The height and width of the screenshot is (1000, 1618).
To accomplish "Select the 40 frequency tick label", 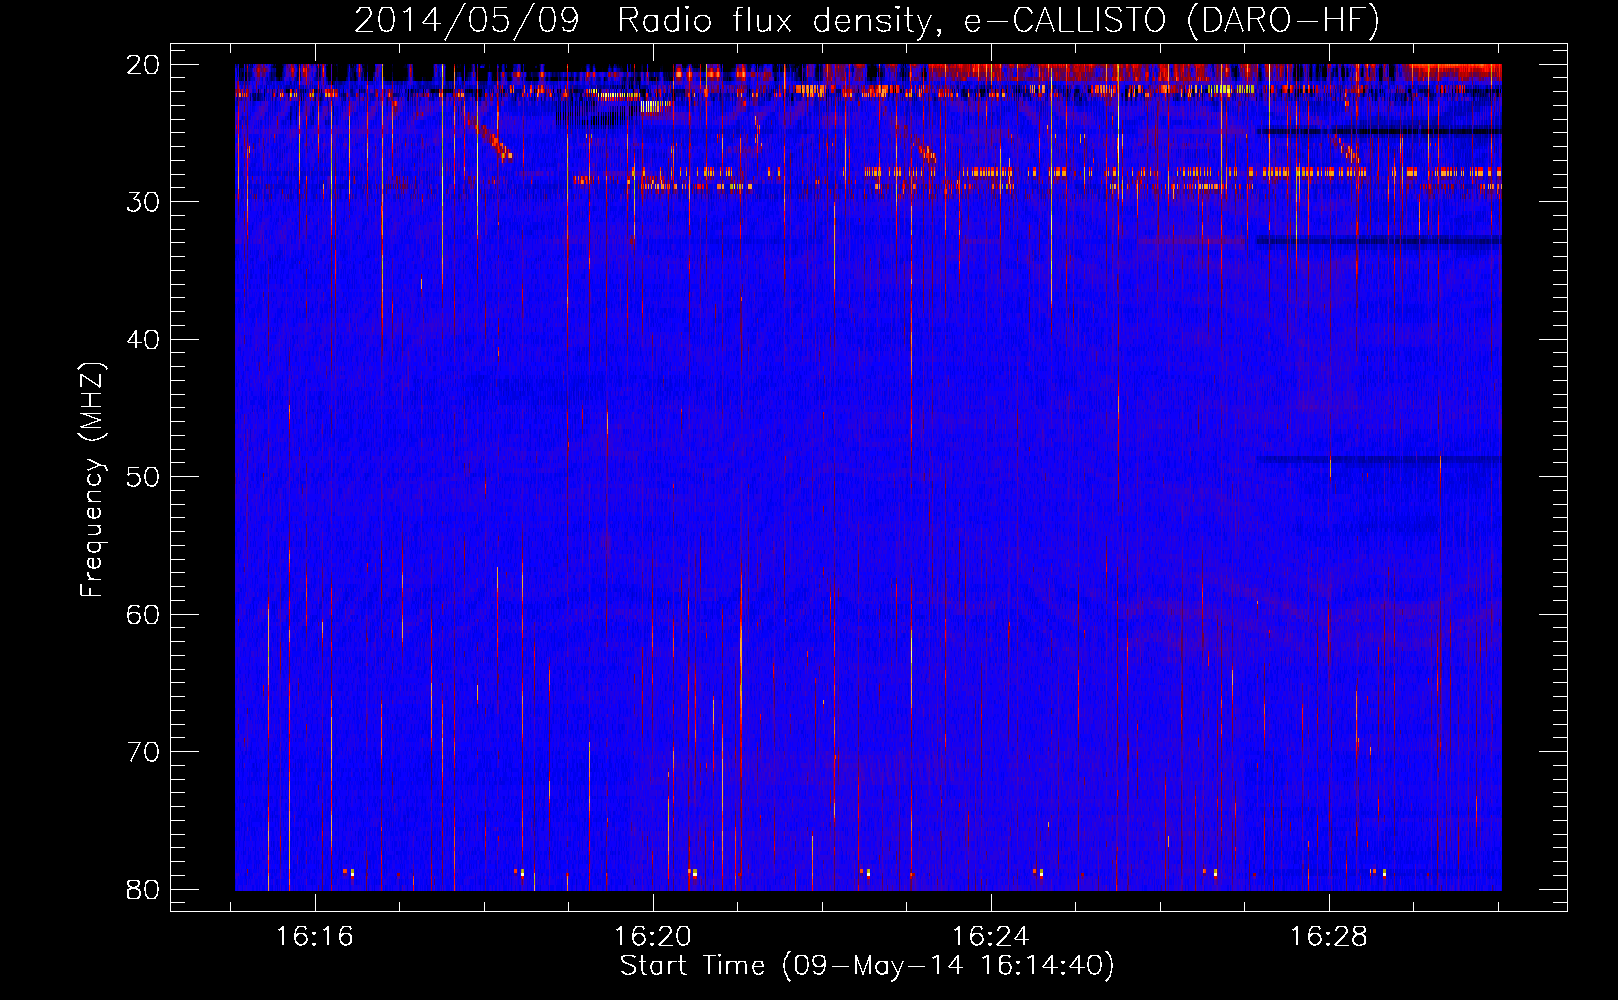I will tap(143, 339).
